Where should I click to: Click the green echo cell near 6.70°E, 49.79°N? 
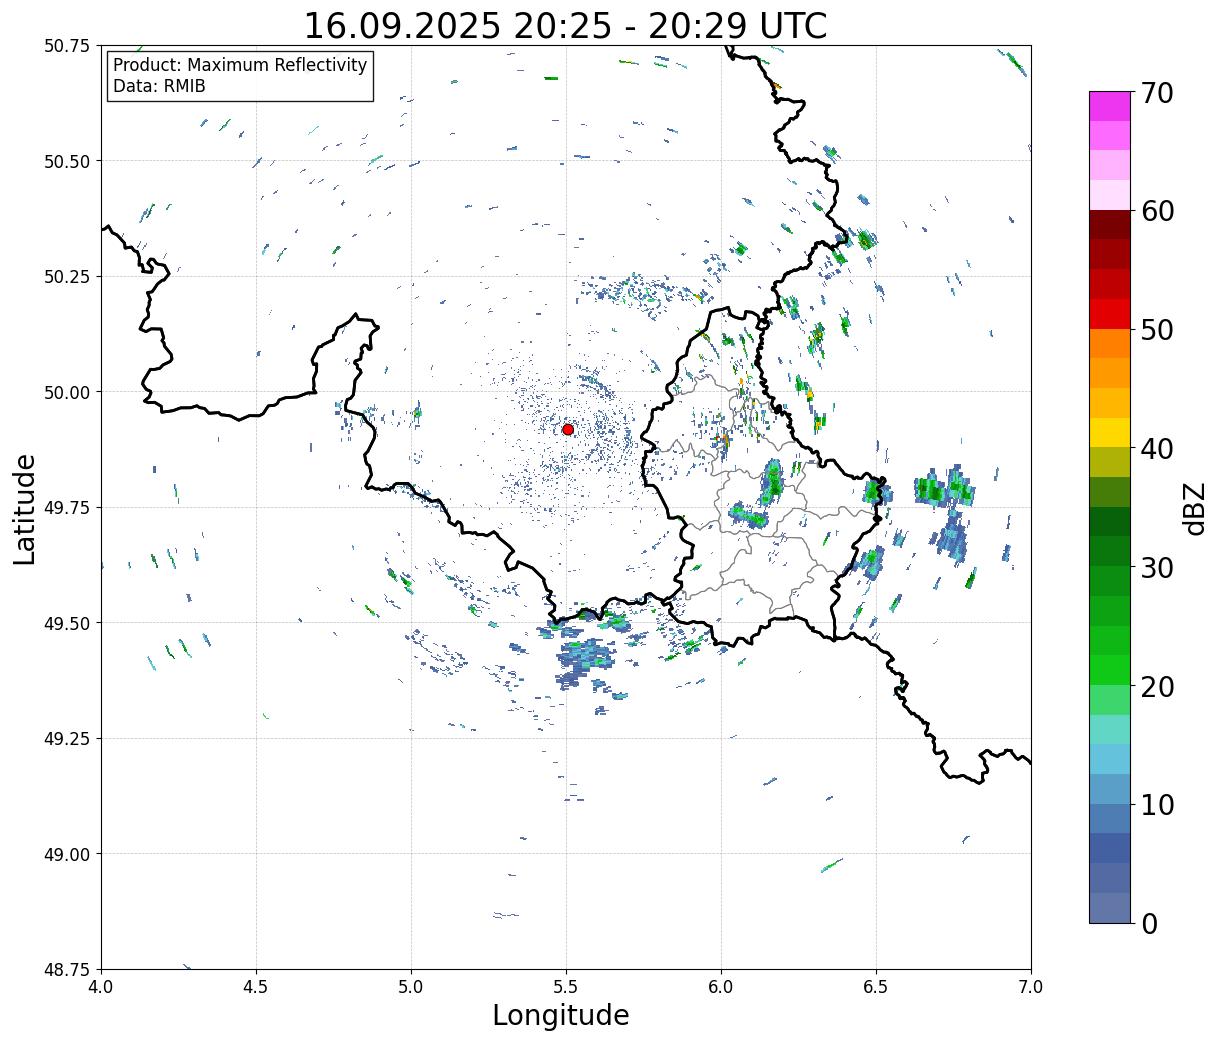(x=930, y=489)
